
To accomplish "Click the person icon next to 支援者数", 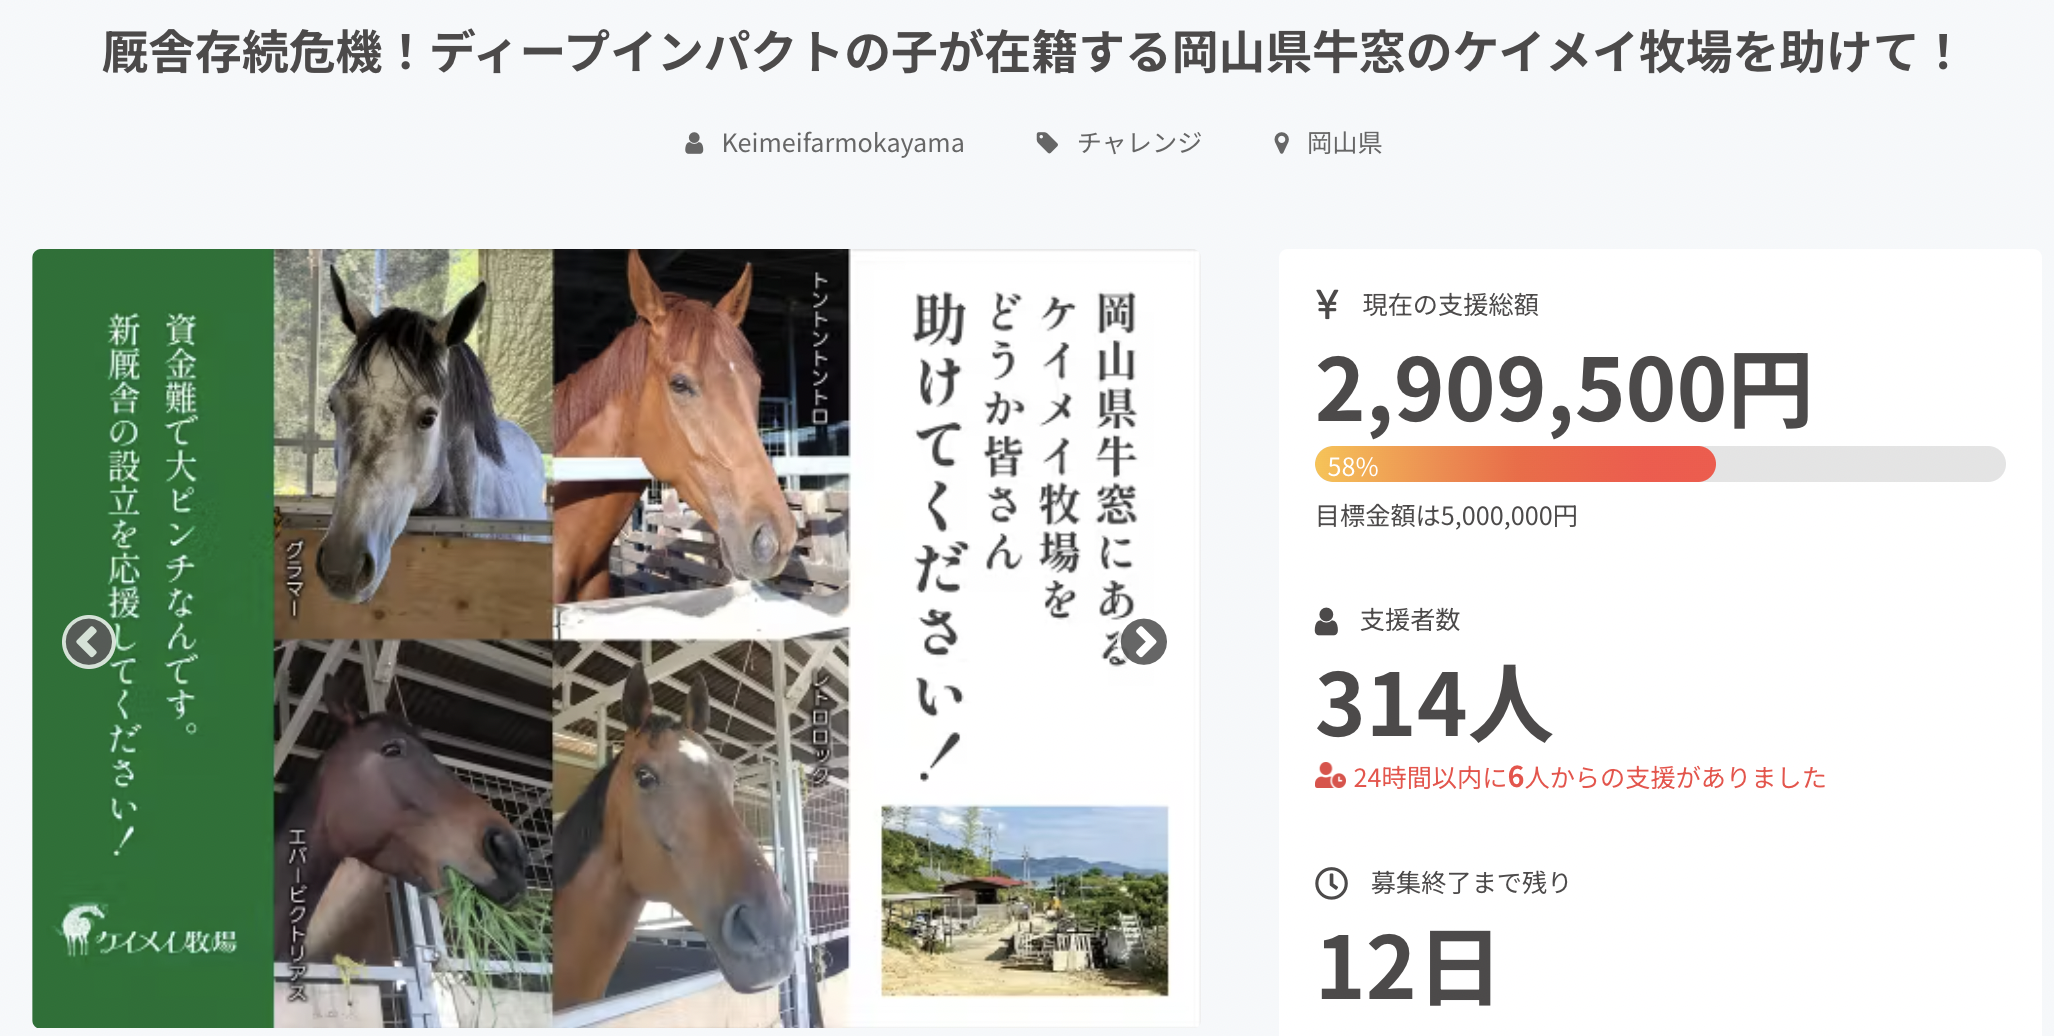I will 1326,621.
